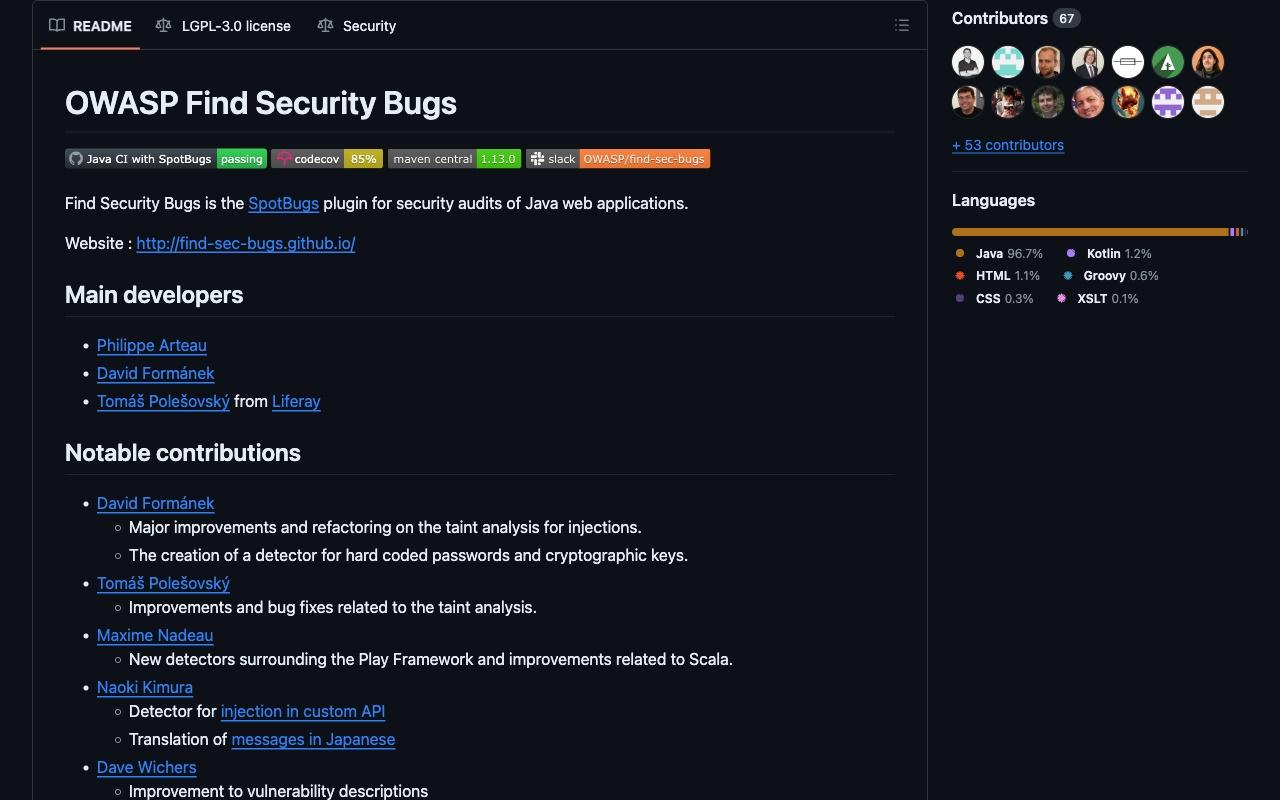Viewport: 1280px width, 800px height.
Task: Click the Kotlin language color dot
Action: pos(1071,254)
